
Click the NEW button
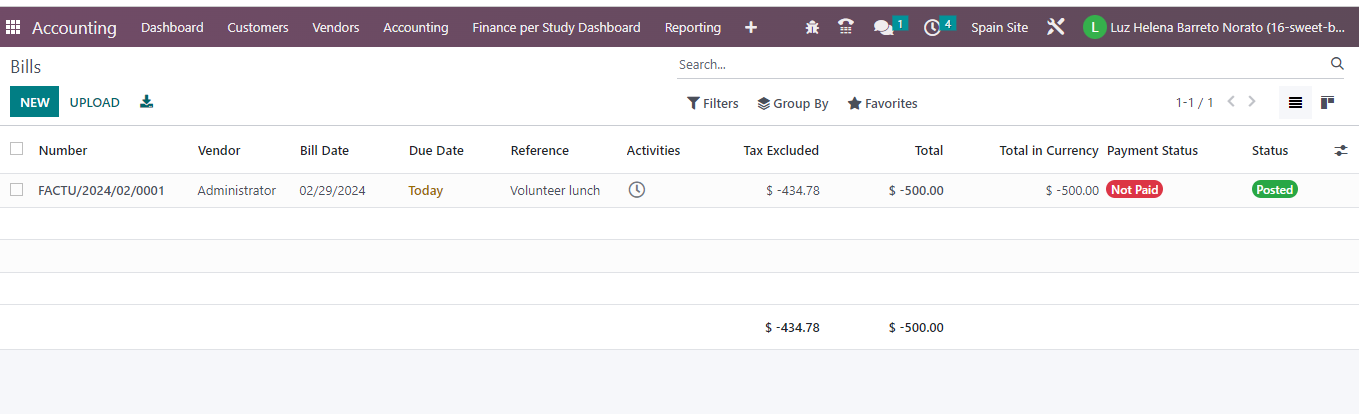35,102
